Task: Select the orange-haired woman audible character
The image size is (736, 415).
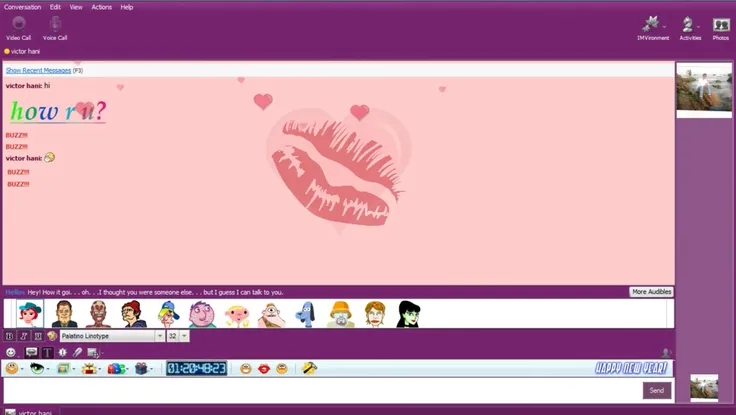Action: pos(375,314)
